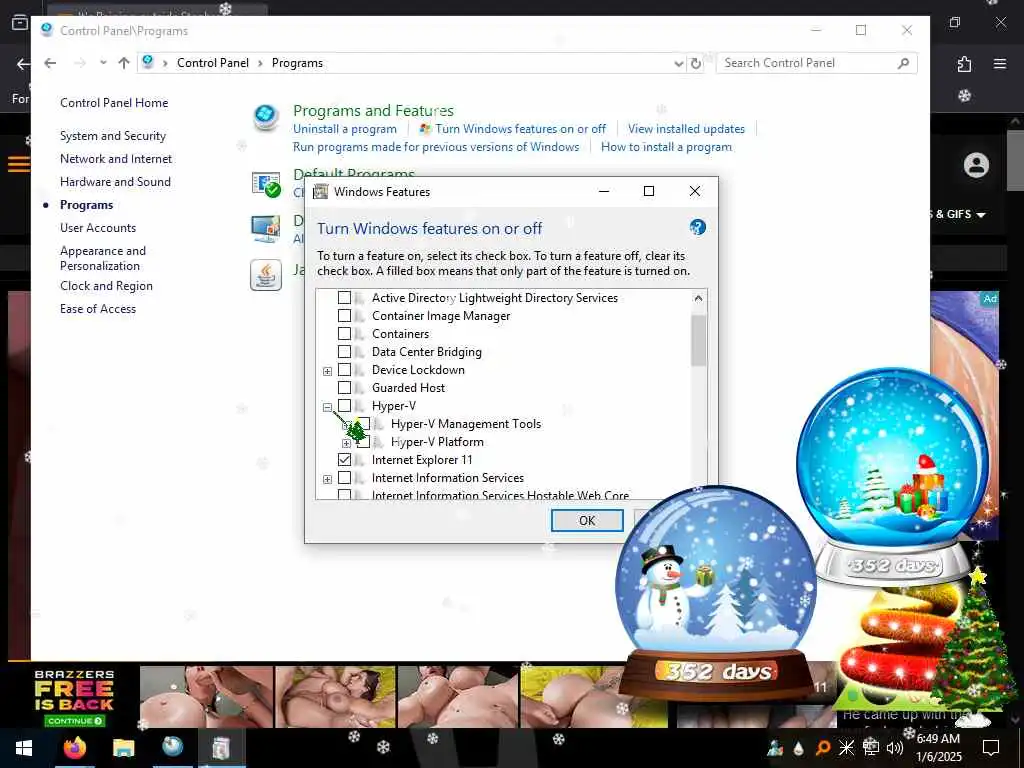Open the notification center
The width and height of the screenshot is (1024, 768).
click(x=991, y=748)
